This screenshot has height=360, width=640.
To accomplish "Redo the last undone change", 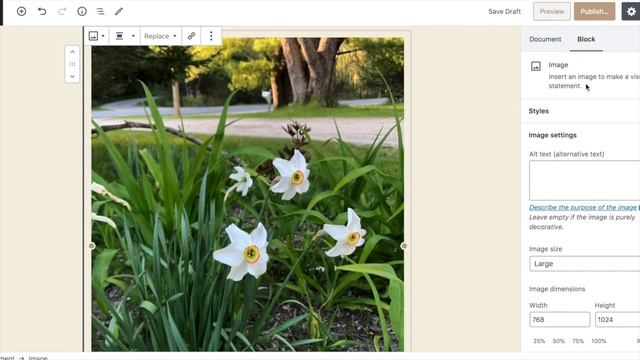I will (x=62, y=11).
